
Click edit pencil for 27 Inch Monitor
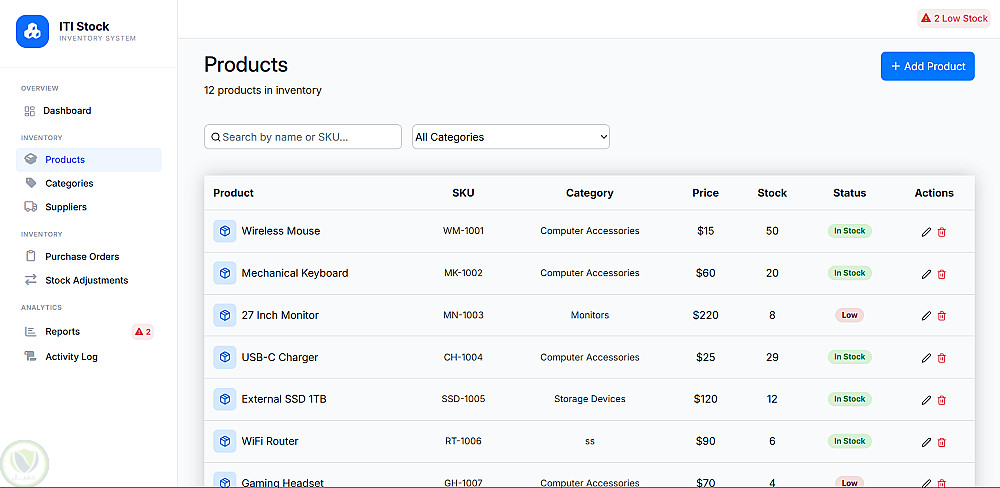point(926,316)
